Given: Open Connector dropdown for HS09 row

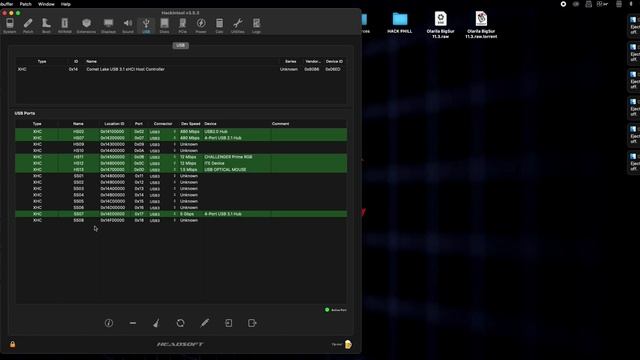Looking at the screenshot, I should click(x=163, y=144).
